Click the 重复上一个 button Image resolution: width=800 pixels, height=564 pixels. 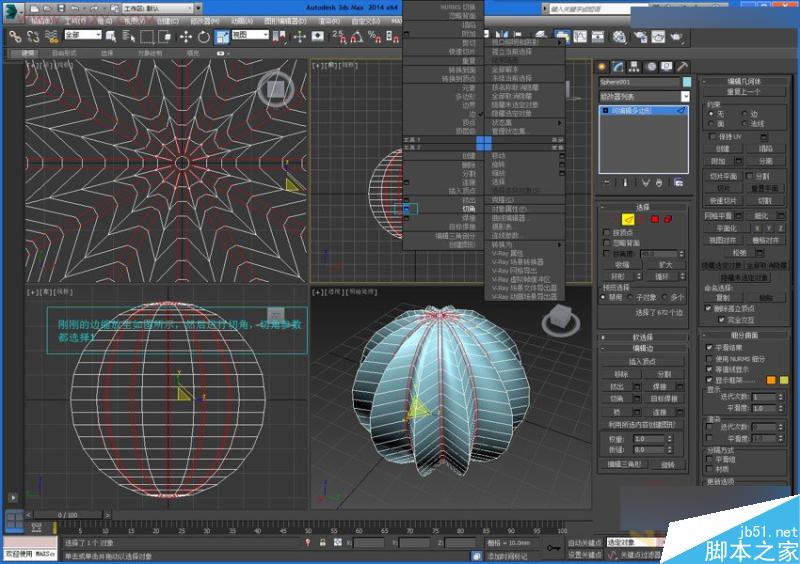point(746,92)
